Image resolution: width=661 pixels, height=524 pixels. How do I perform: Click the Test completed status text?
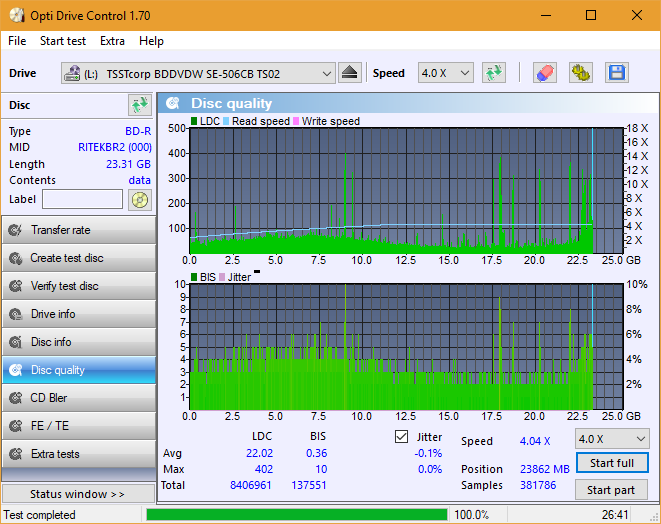point(40,515)
